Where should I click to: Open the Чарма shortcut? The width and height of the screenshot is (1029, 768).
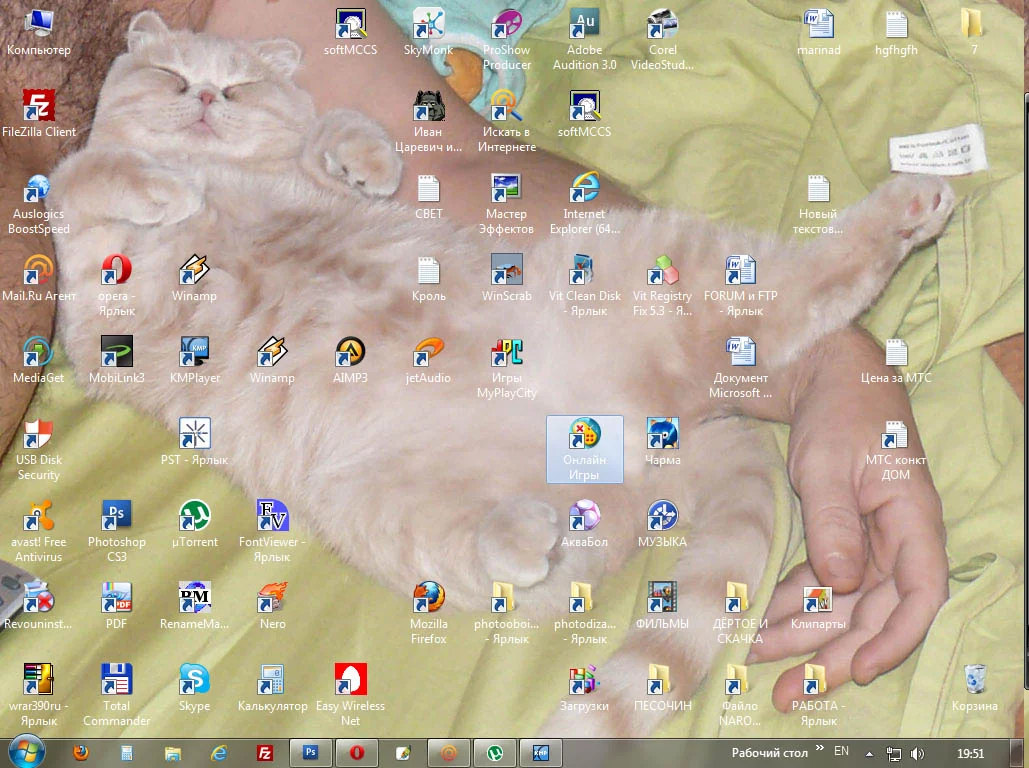pyautogui.click(x=662, y=442)
